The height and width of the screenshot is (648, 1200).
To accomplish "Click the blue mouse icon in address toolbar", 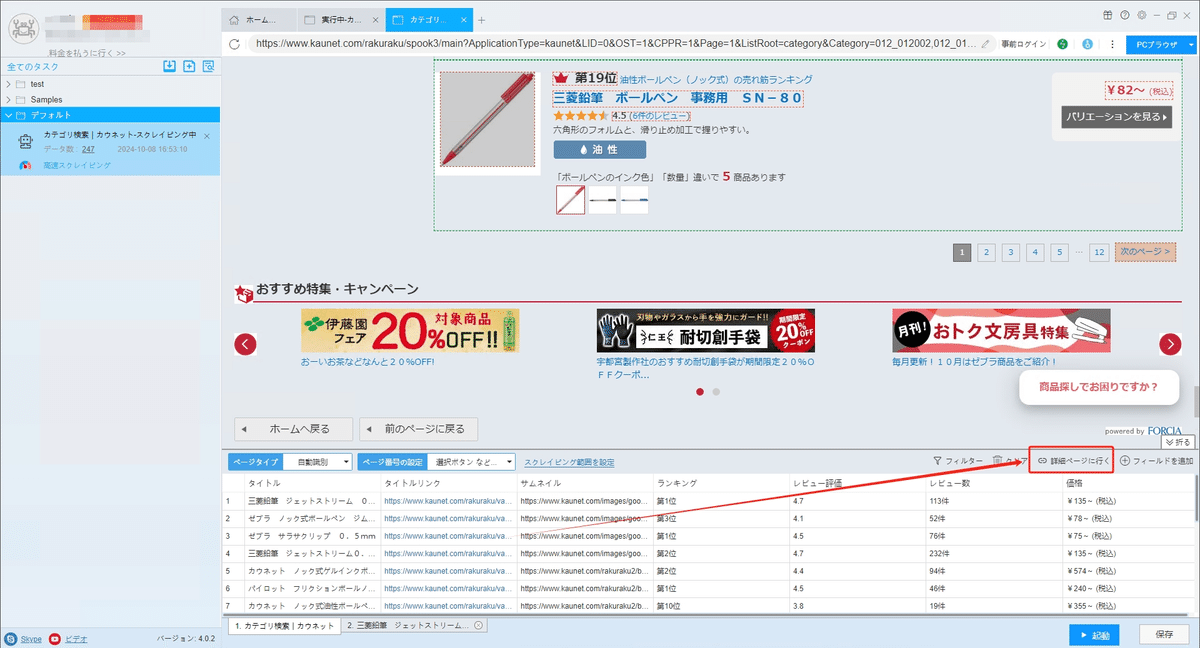I will (x=1087, y=44).
